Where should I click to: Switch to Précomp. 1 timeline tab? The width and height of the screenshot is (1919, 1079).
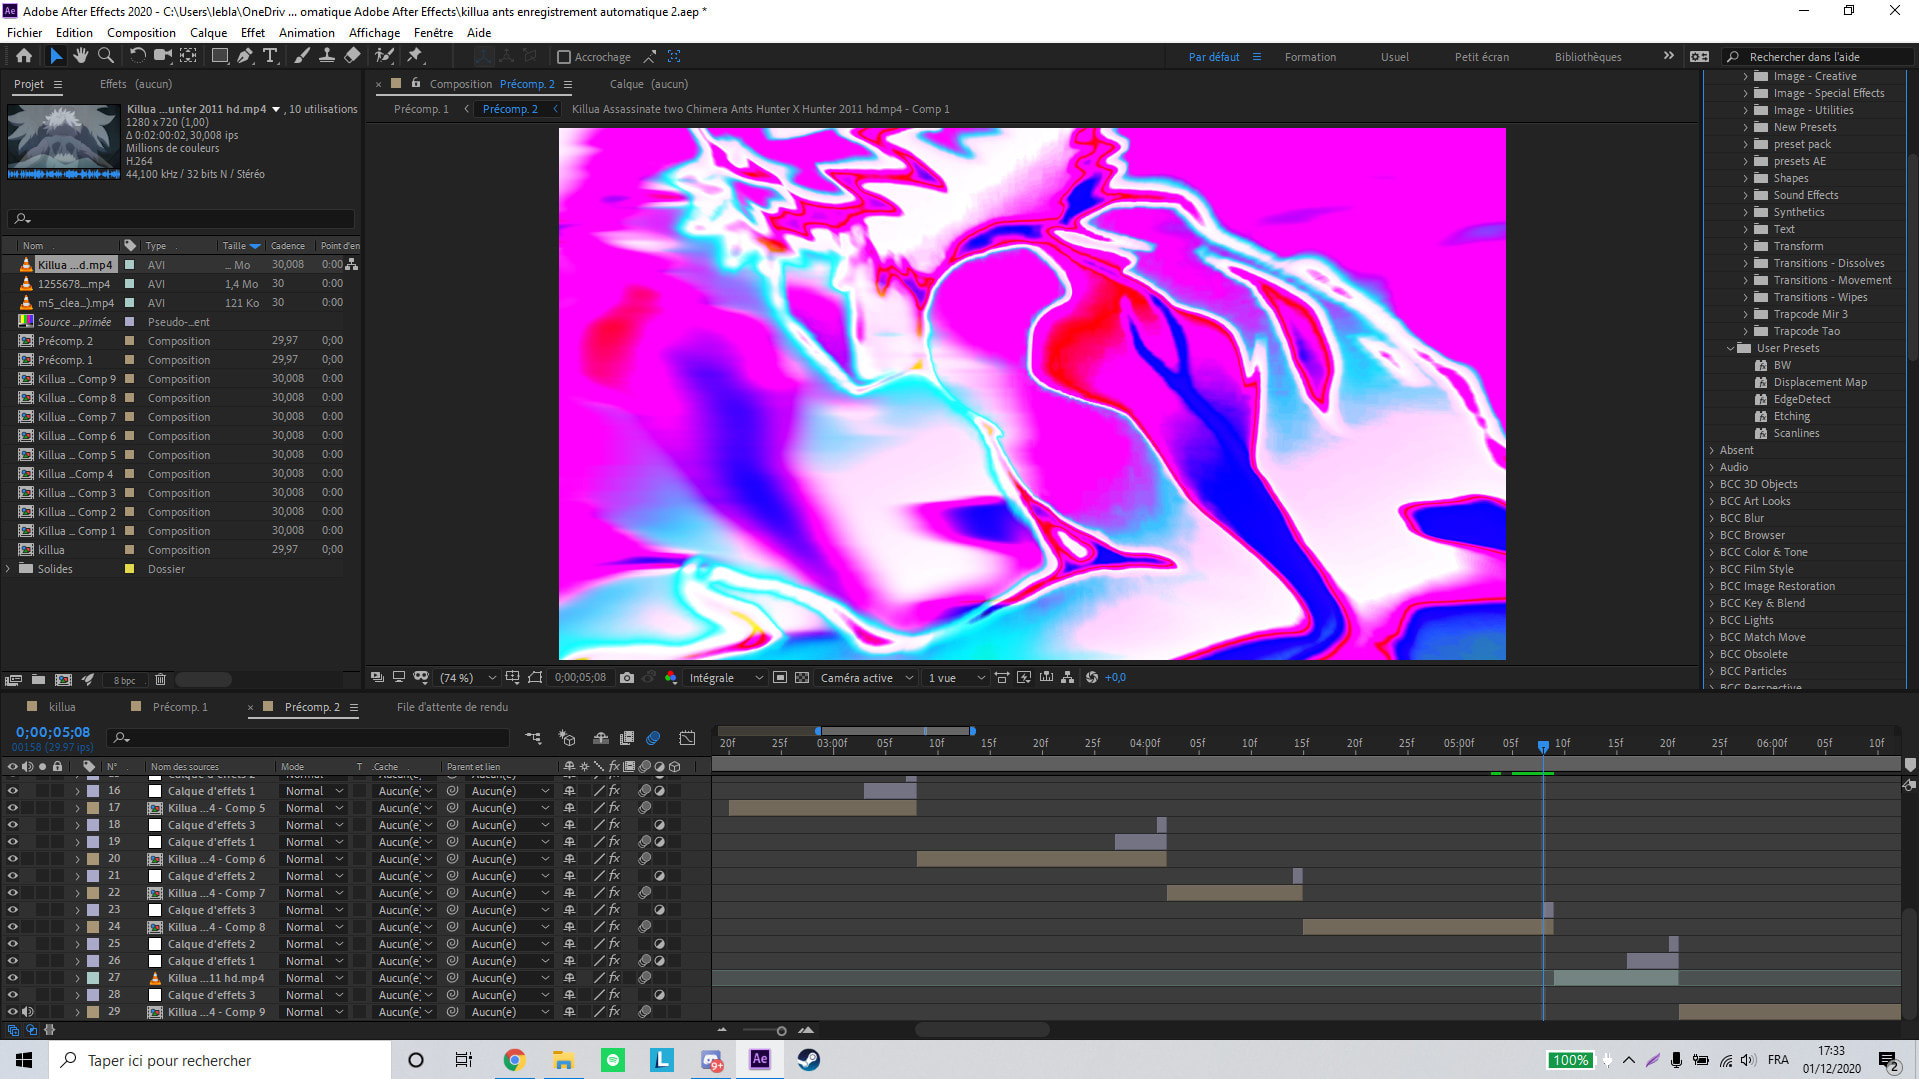(x=180, y=707)
